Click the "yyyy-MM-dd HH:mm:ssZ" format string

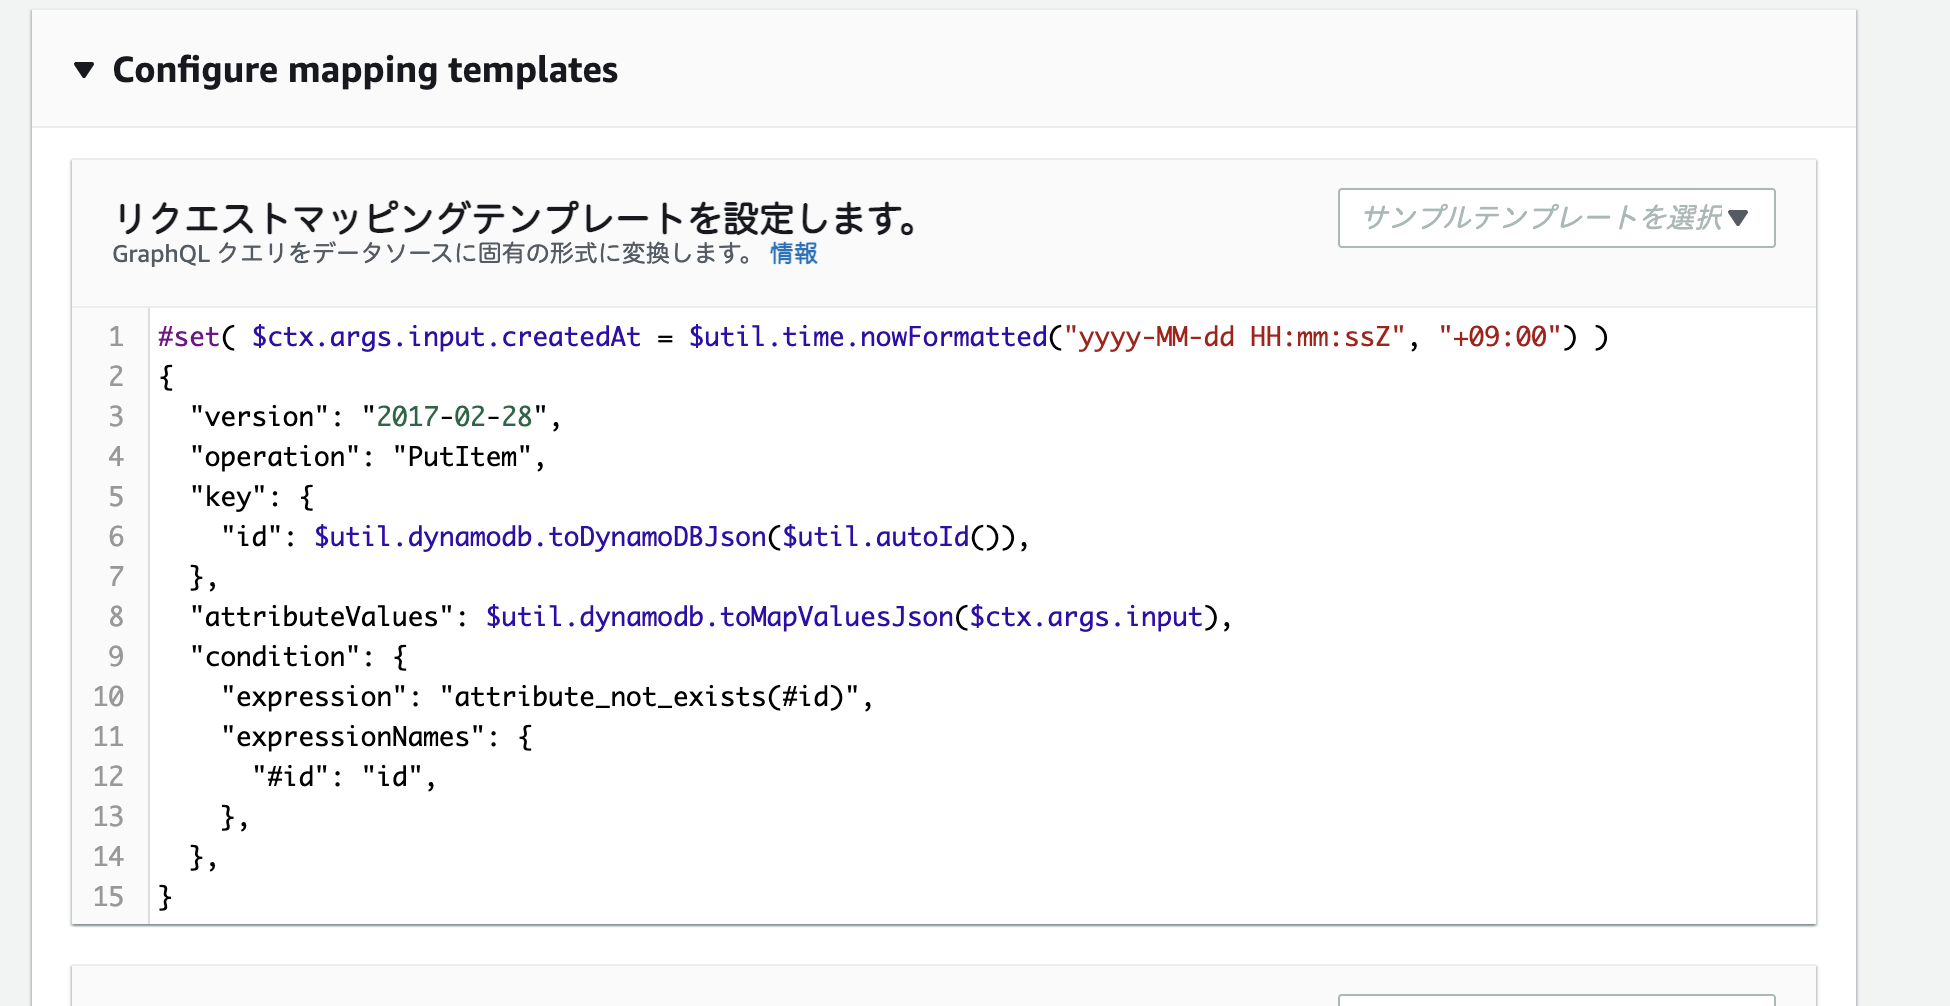coord(1234,337)
